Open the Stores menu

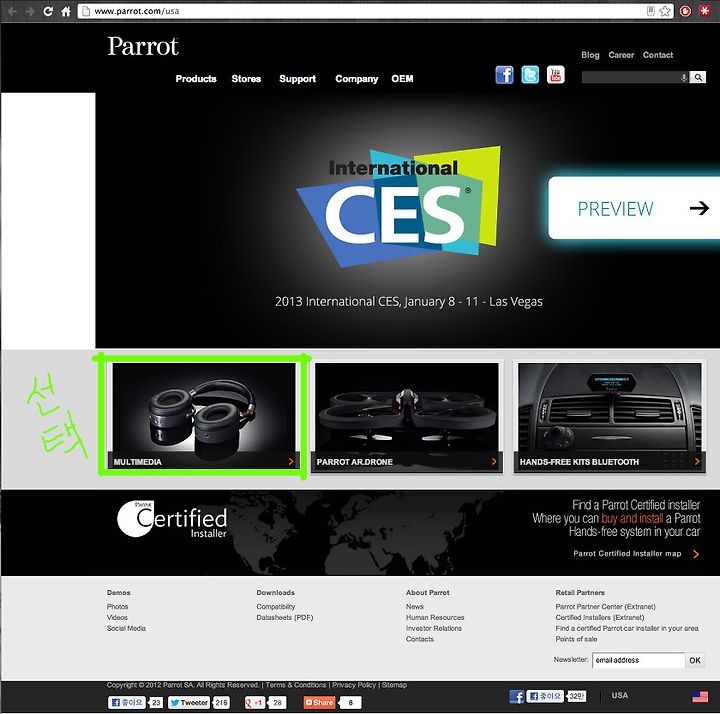(x=246, y=79)
